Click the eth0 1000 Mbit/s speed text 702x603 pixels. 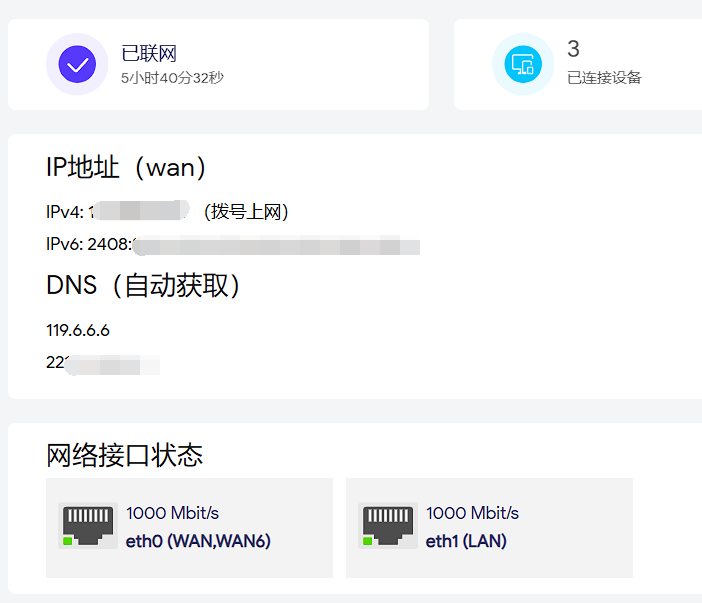(172, 513)
